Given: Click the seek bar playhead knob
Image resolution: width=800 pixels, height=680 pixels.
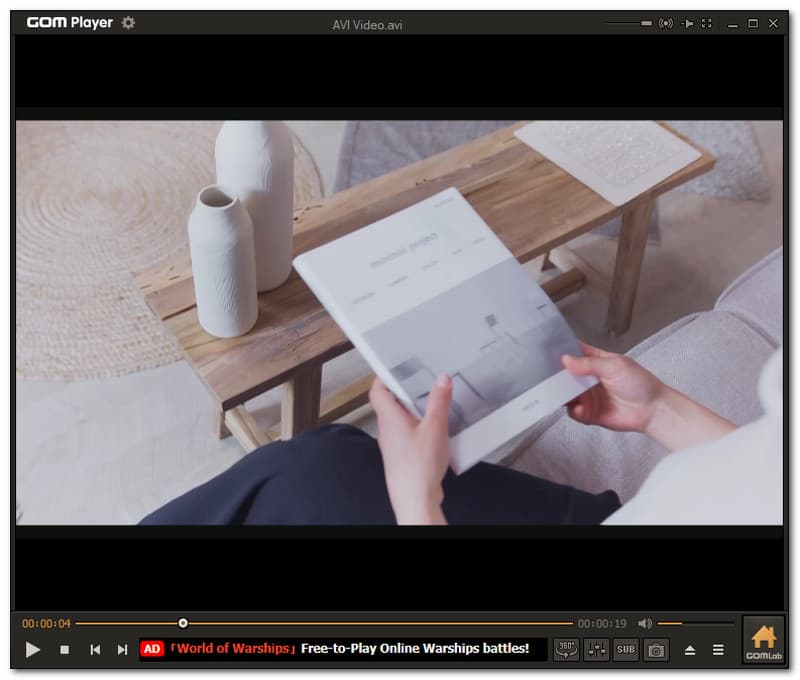Looking at the screenshot, I should [x=183, y=623].
